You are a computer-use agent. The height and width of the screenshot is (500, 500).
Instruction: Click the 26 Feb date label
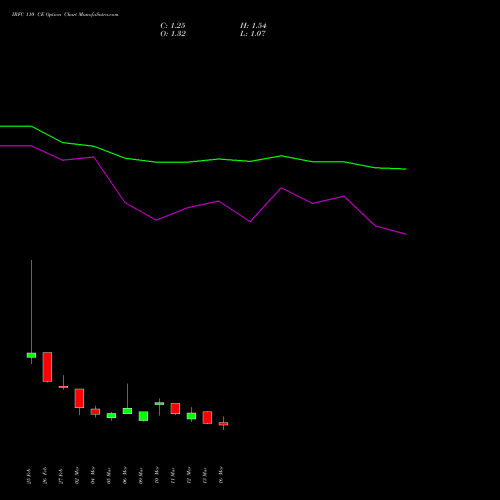[45, 475]
